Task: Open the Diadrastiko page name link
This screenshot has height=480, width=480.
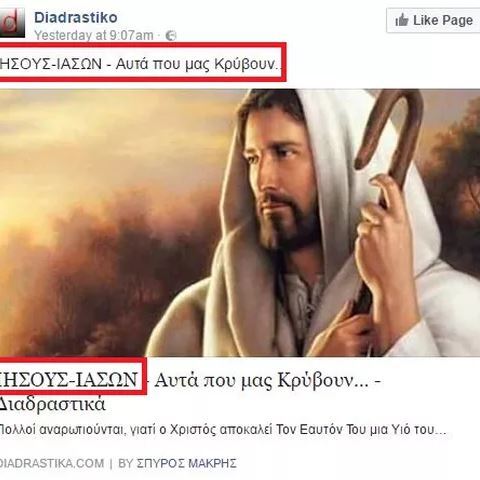Action: pos(76,18)
